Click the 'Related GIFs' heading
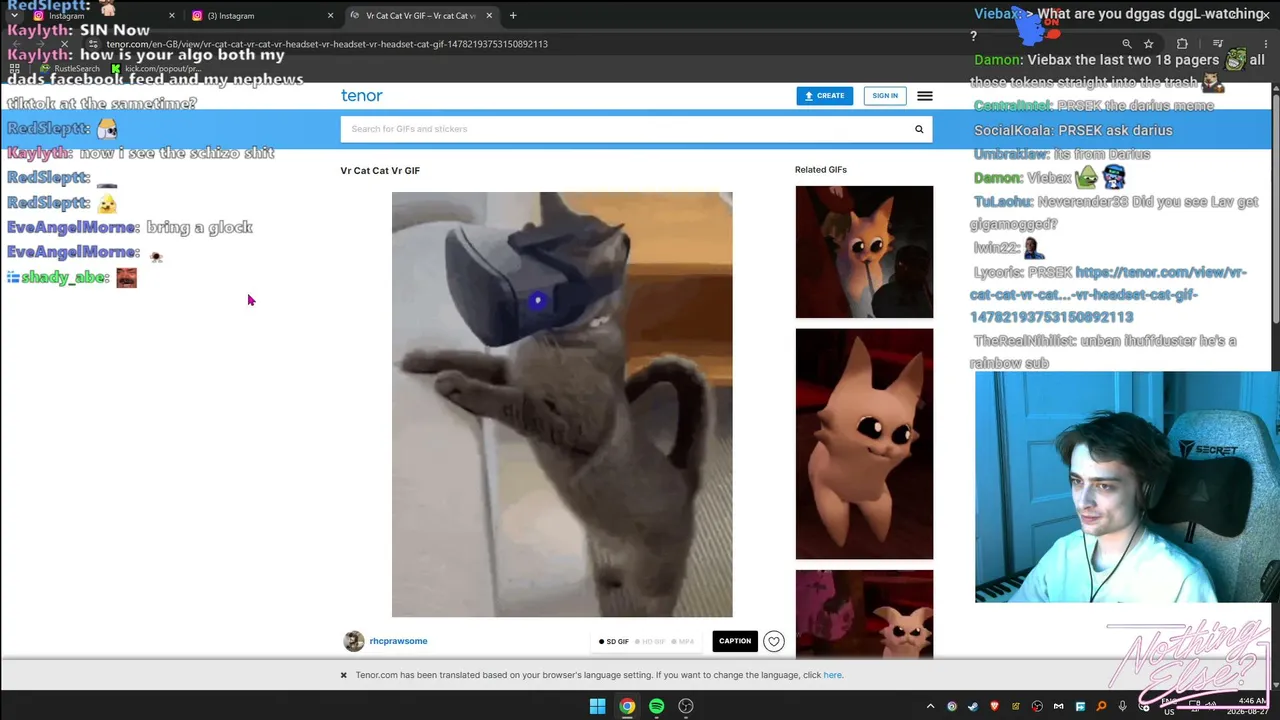Image resolution: width=1280 pixels, height=720 pixels. 821,170
